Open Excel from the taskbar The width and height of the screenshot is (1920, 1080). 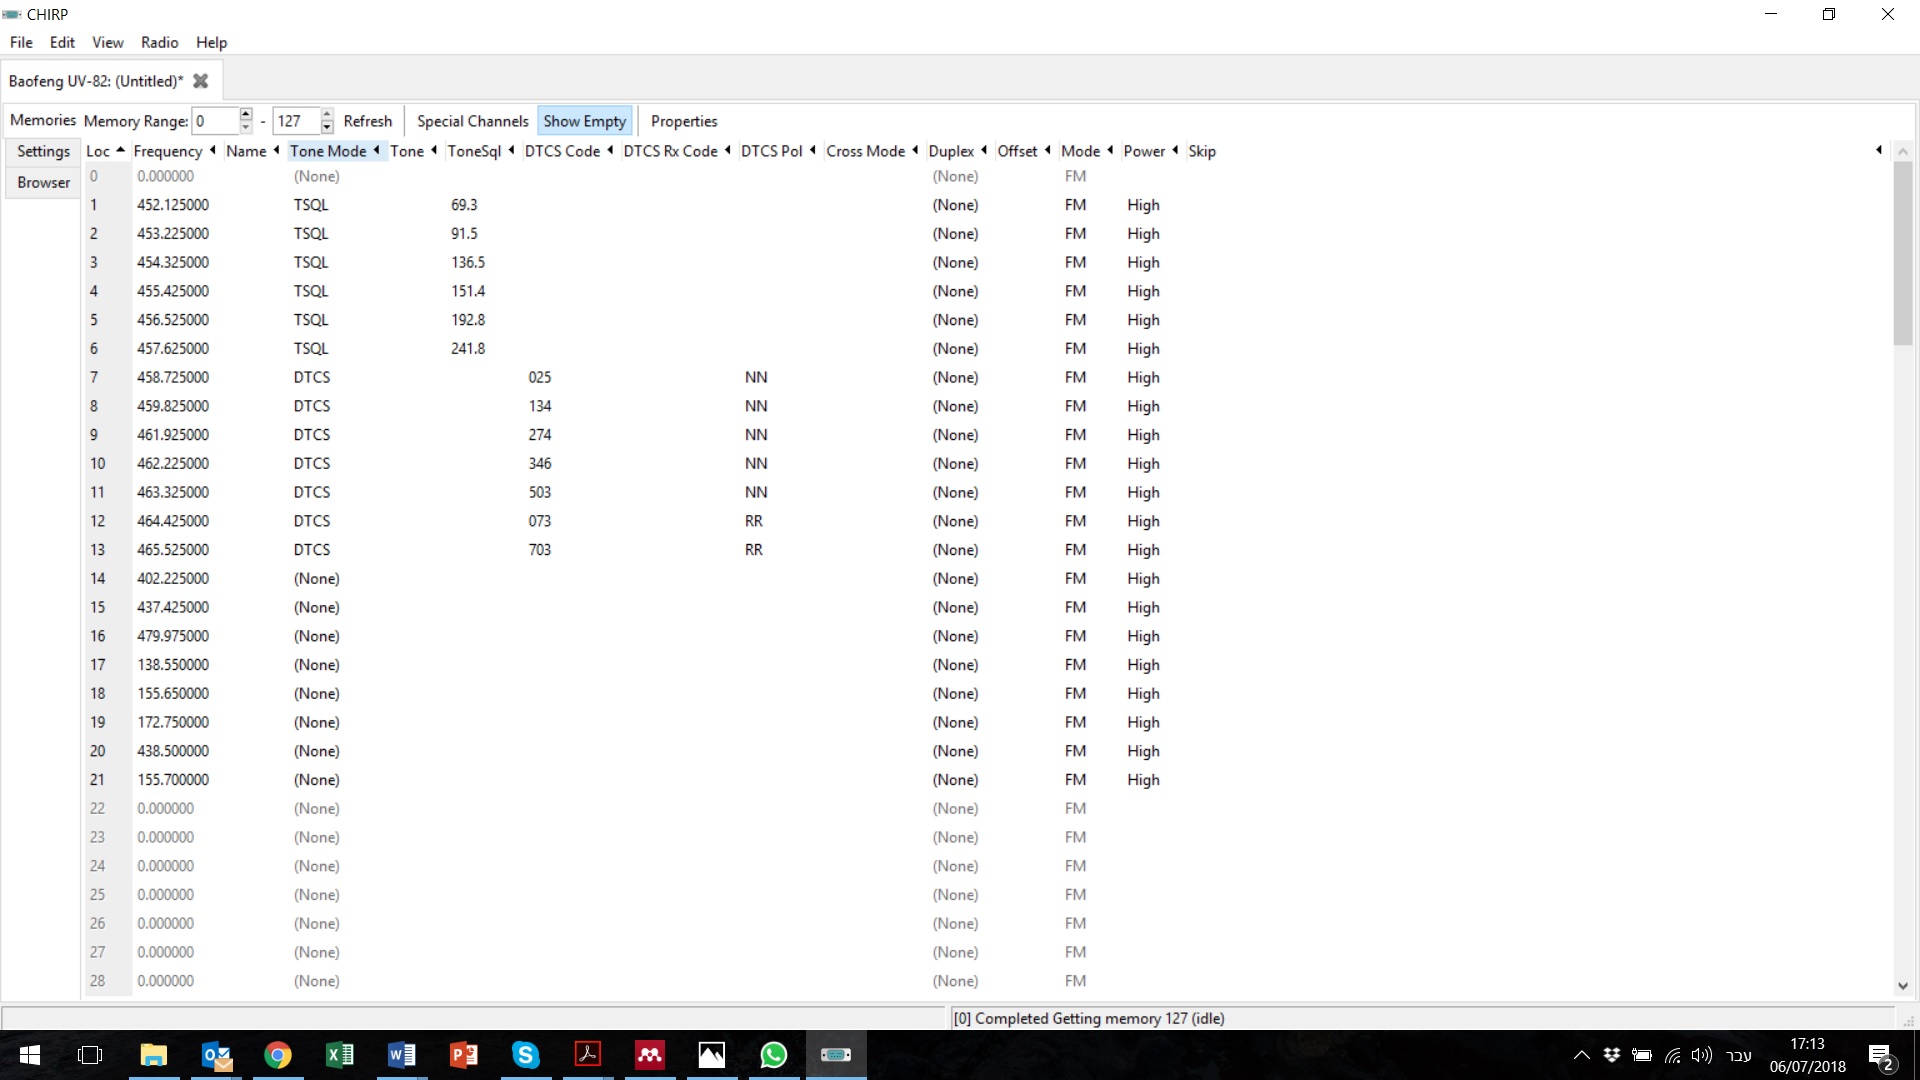tap(339, 1055)
